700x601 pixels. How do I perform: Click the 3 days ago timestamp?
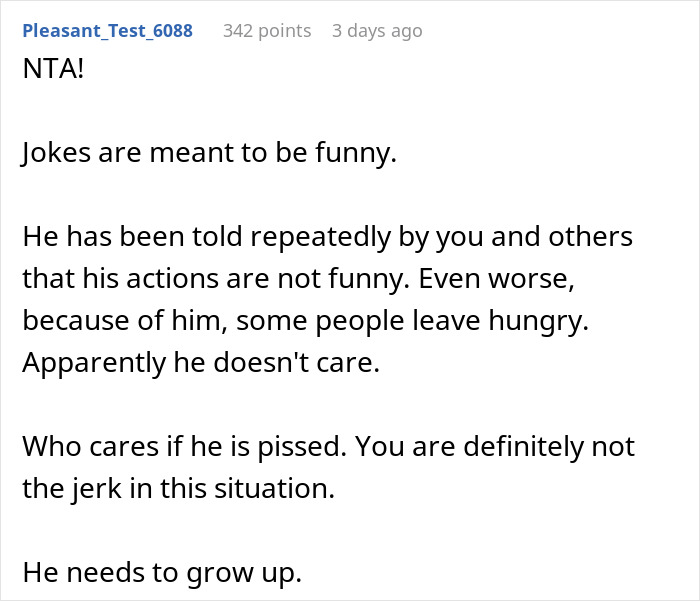tap(377, 31)
